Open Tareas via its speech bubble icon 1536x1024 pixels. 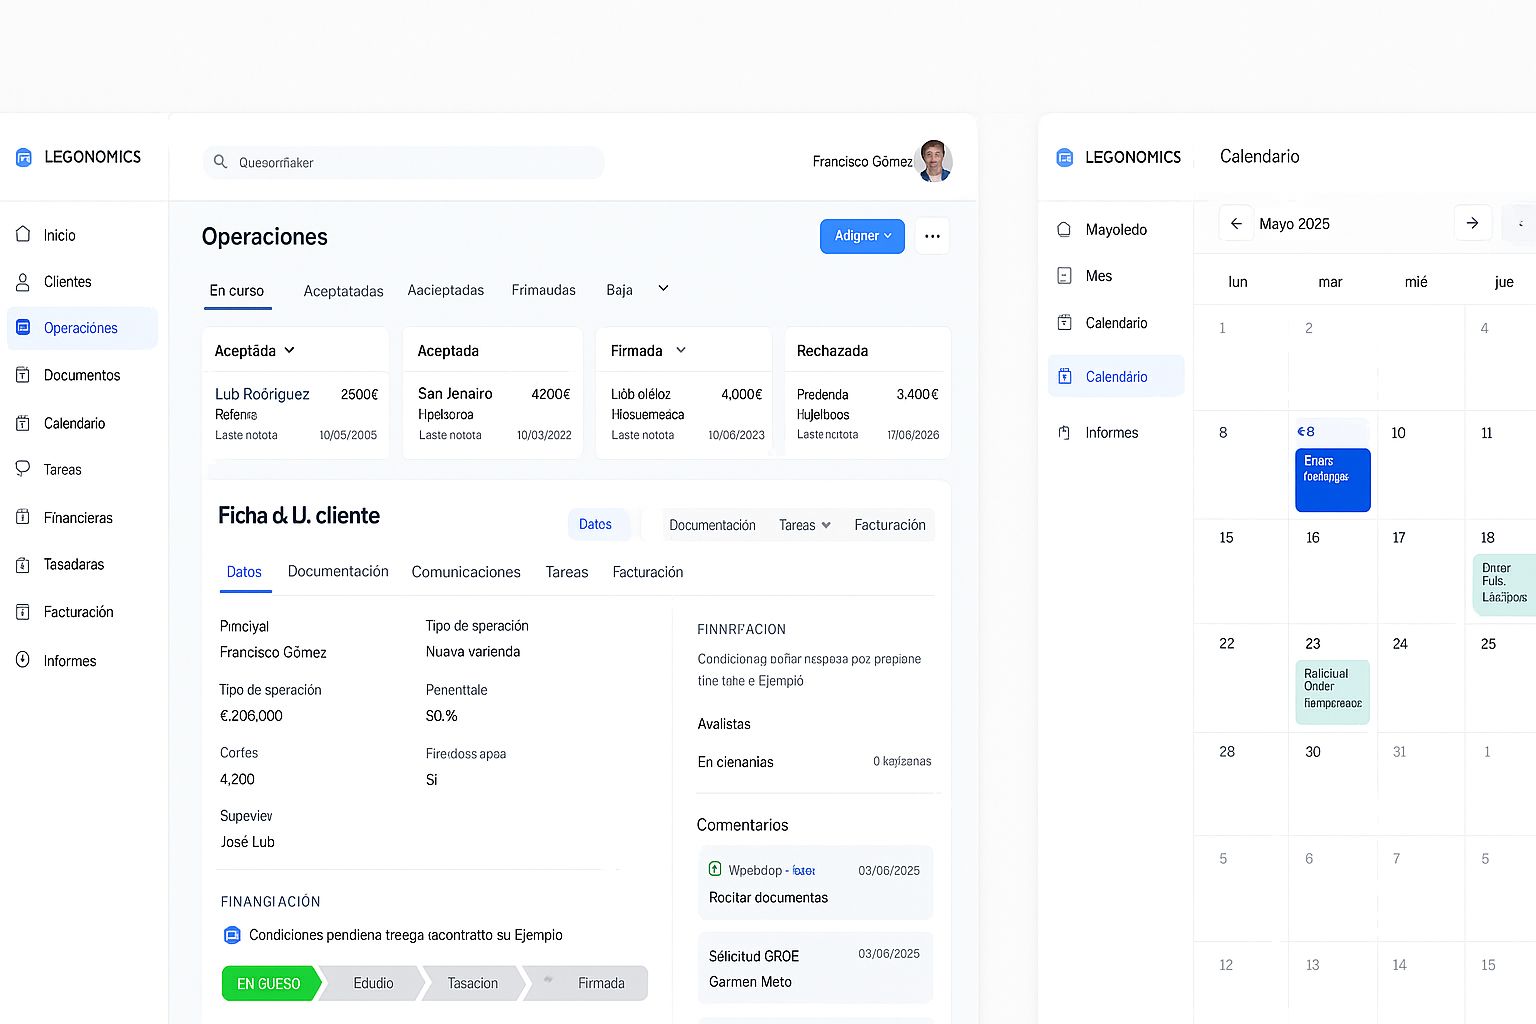point(23,469)
